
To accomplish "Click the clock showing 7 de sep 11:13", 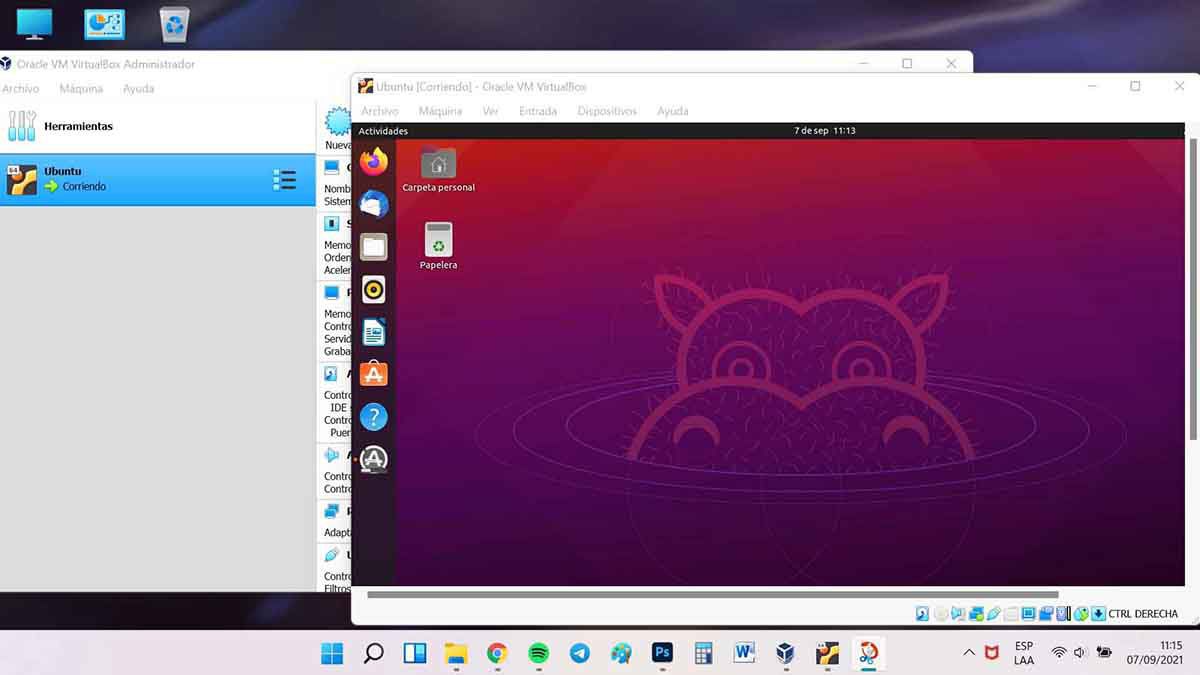I will coord(824,131).
